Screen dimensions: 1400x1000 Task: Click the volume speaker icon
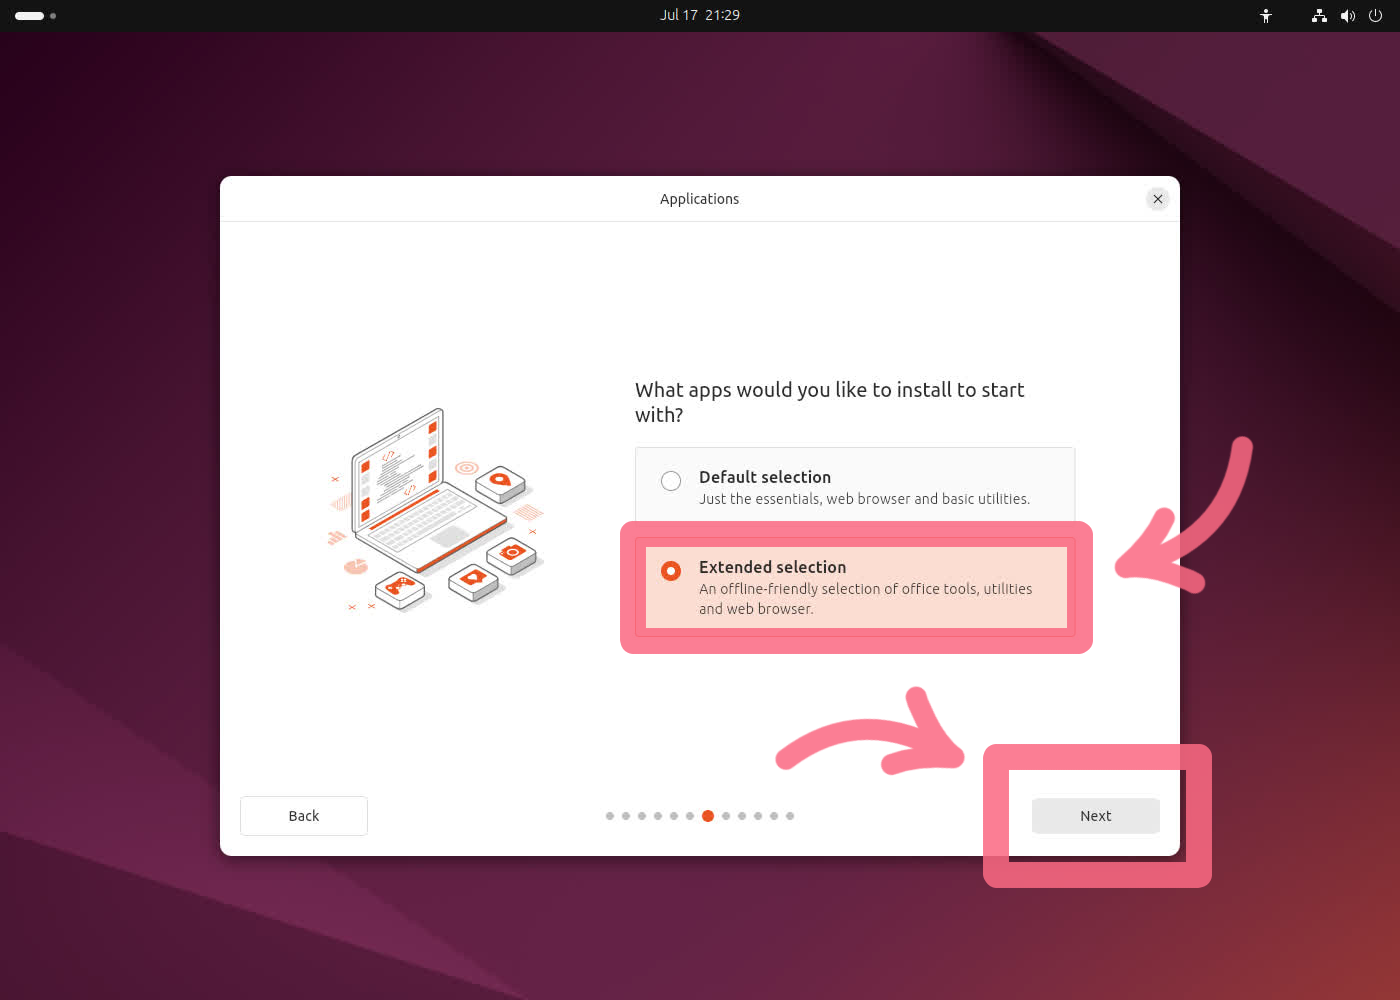1348,16
